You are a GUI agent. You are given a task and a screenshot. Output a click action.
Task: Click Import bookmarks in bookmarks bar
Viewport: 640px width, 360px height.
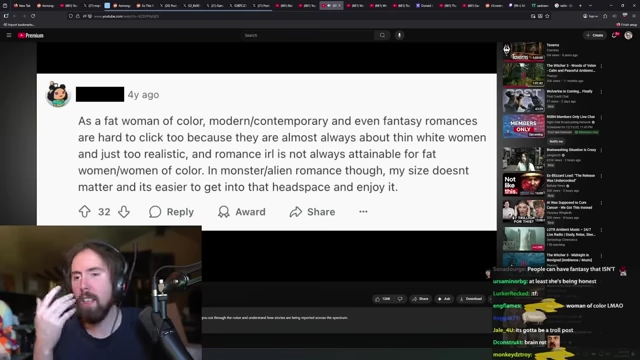pyautogui.click(x=18, y=25)
